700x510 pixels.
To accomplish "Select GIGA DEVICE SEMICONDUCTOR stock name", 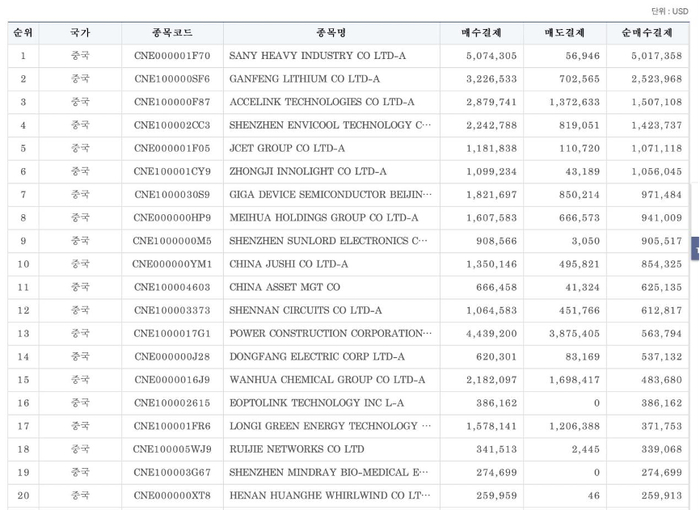I will 330,195.
